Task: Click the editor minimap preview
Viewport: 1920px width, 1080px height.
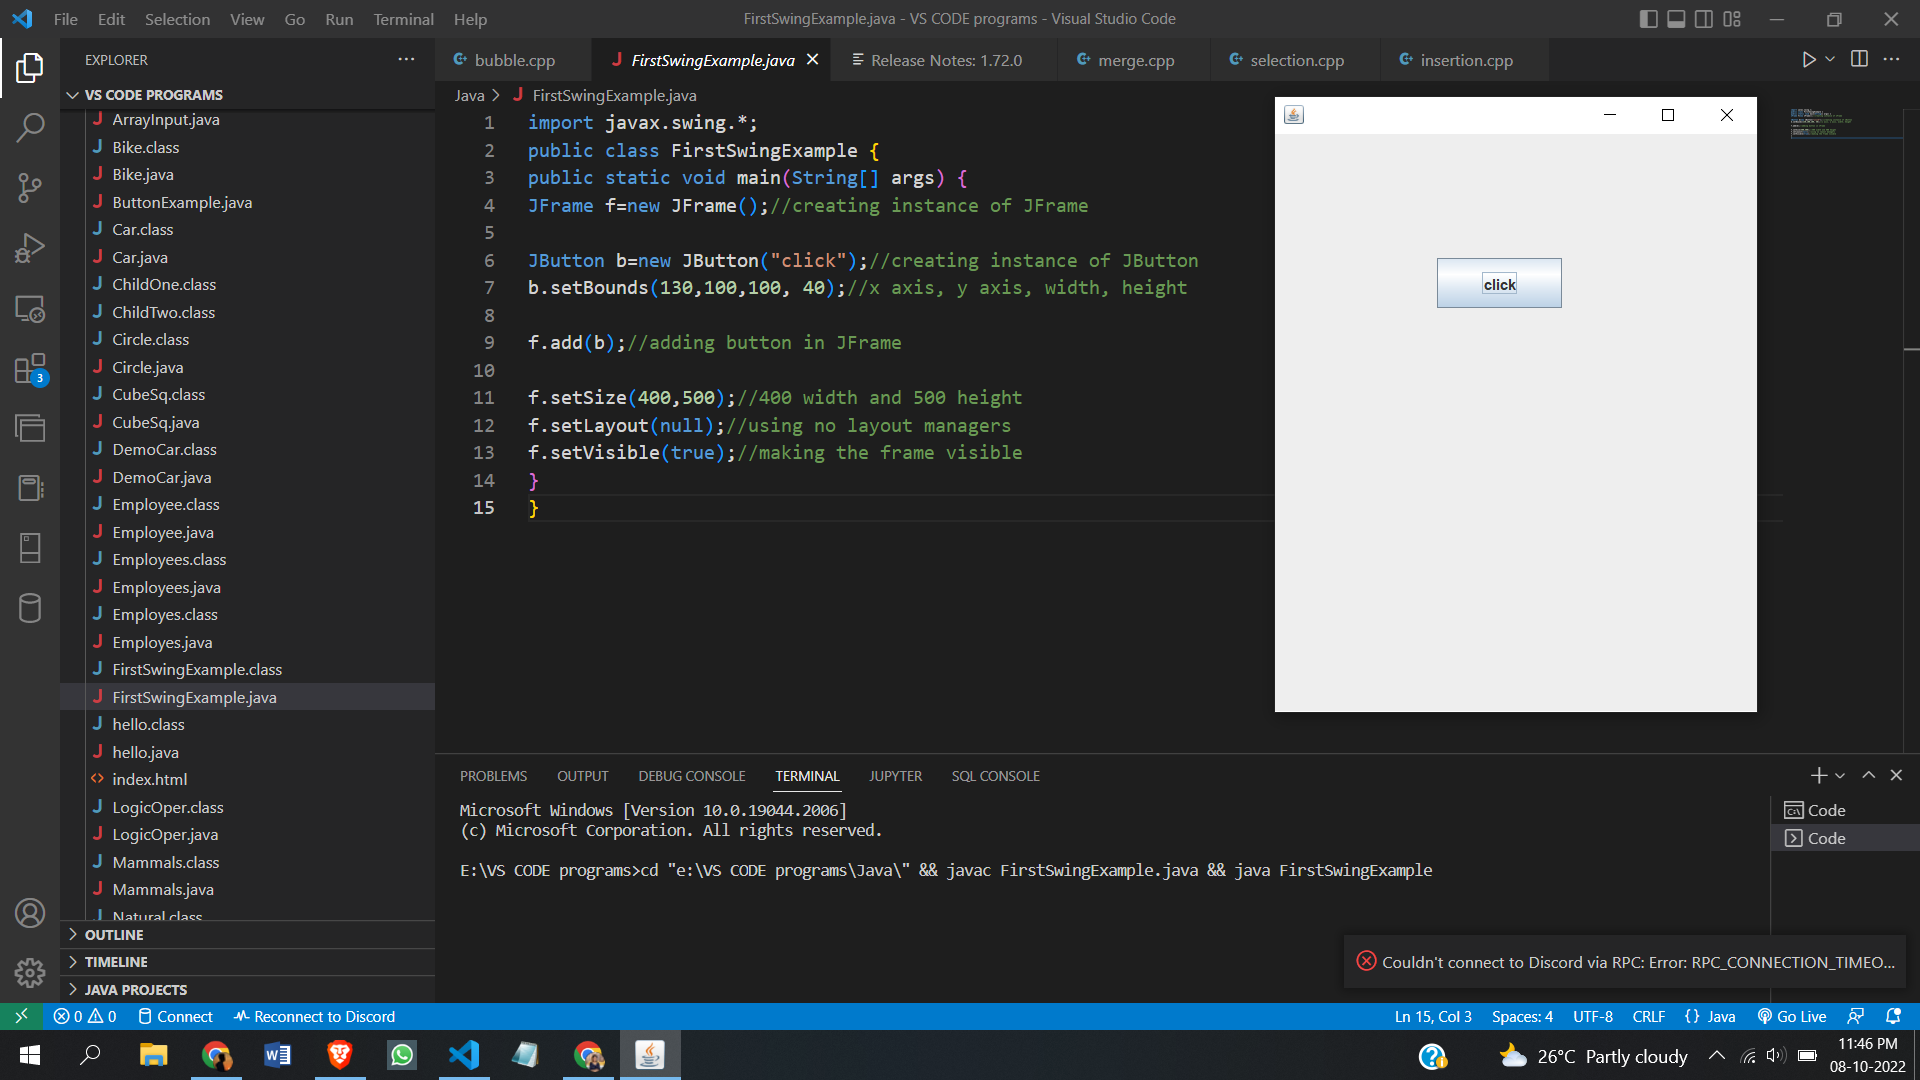Action: coord(1820,123)
